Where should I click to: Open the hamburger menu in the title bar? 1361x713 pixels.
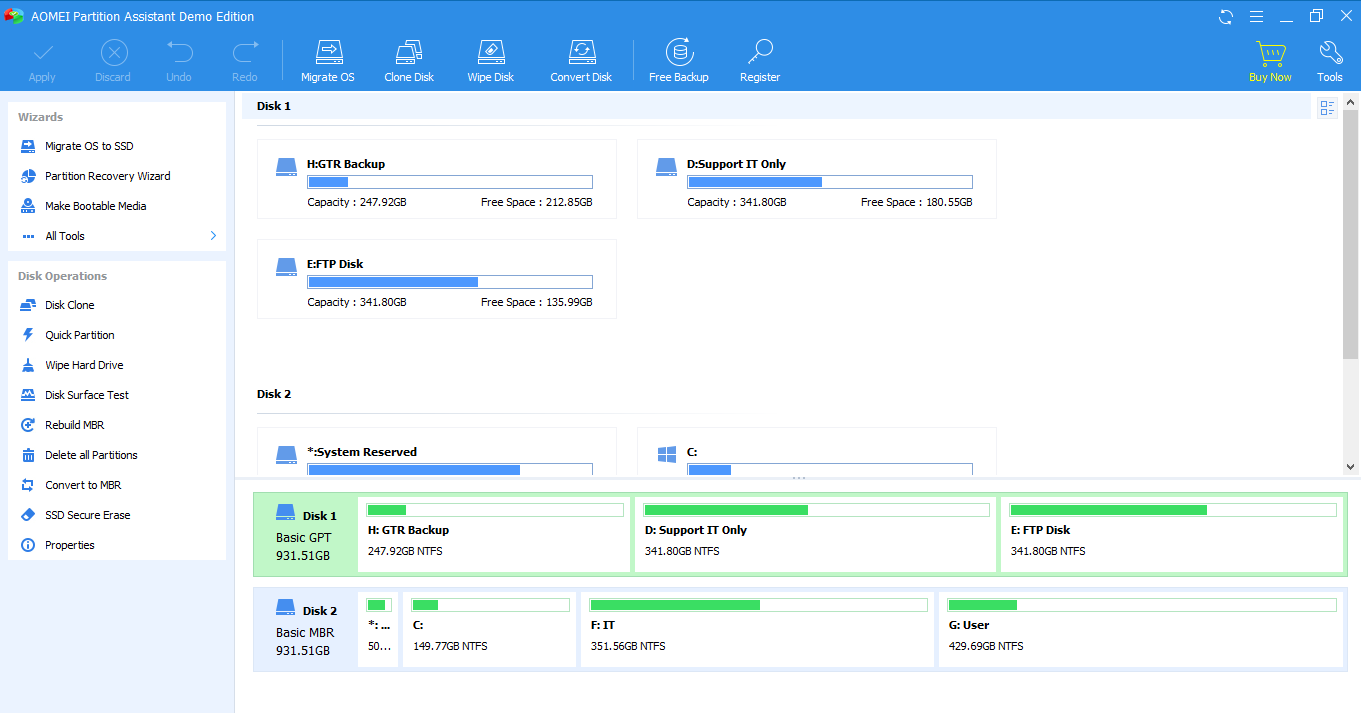click(x=1255, y=16)
